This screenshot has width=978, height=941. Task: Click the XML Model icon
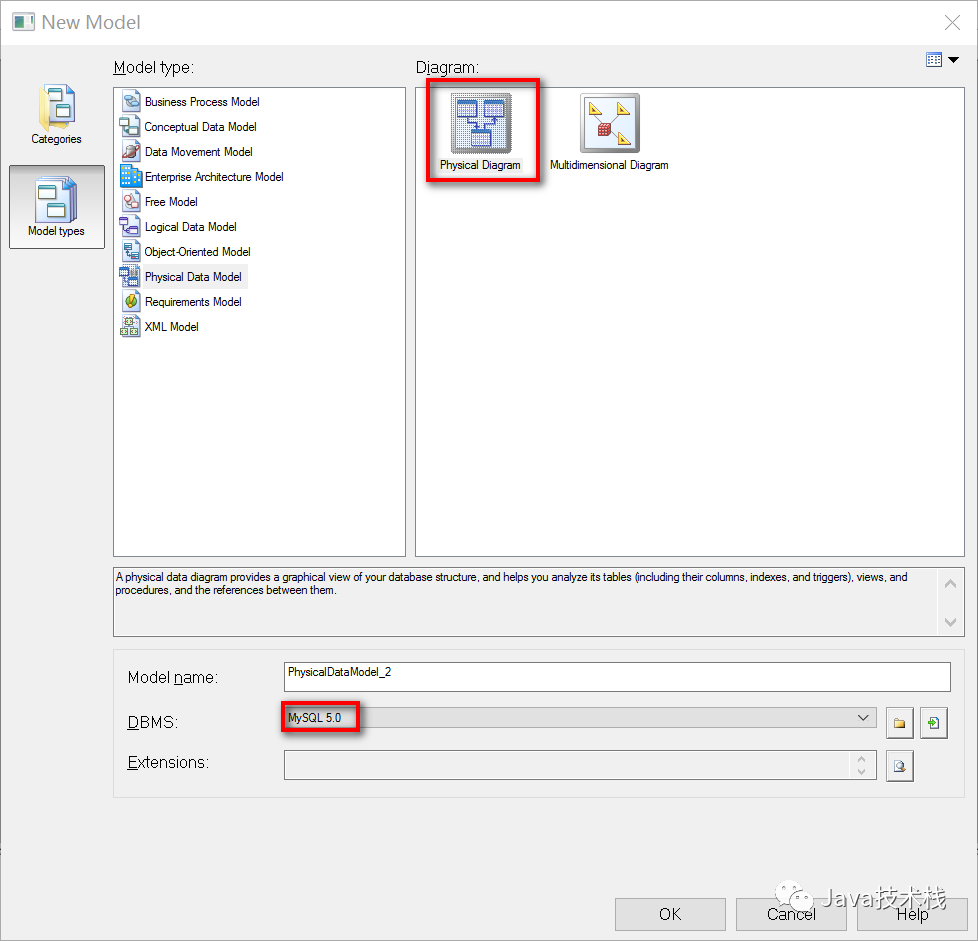tap(130, 326)
